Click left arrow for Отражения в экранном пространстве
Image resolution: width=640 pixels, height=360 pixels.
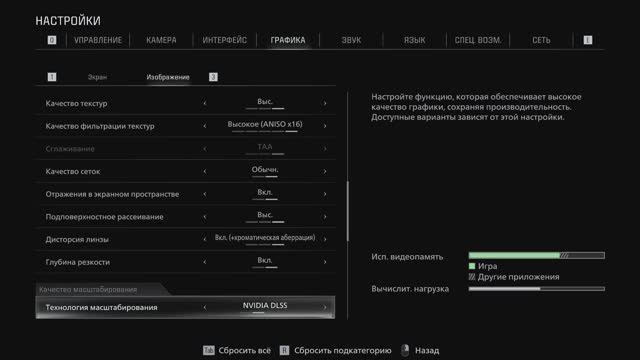tap(205, 194)
